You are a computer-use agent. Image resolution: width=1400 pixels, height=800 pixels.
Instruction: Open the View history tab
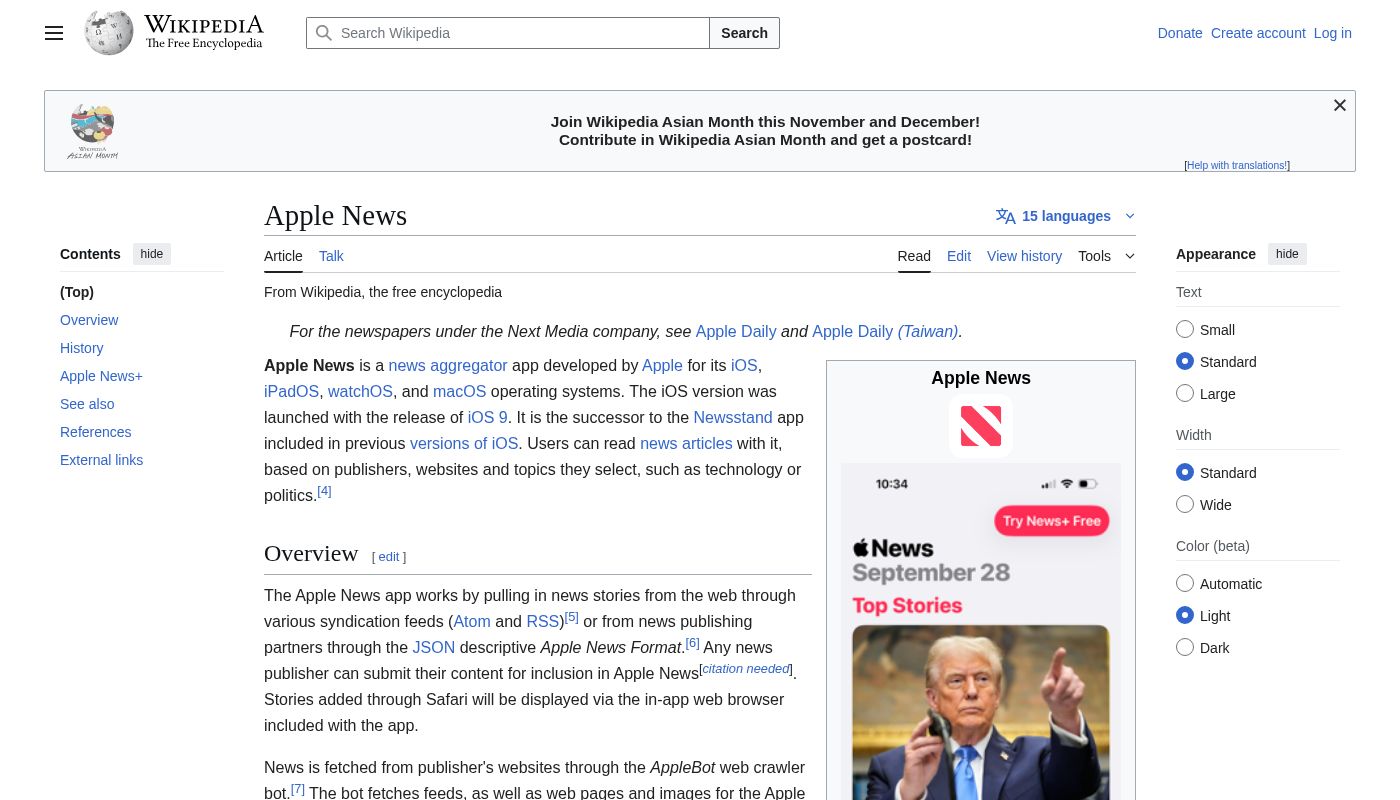(x=1024, y=256)
